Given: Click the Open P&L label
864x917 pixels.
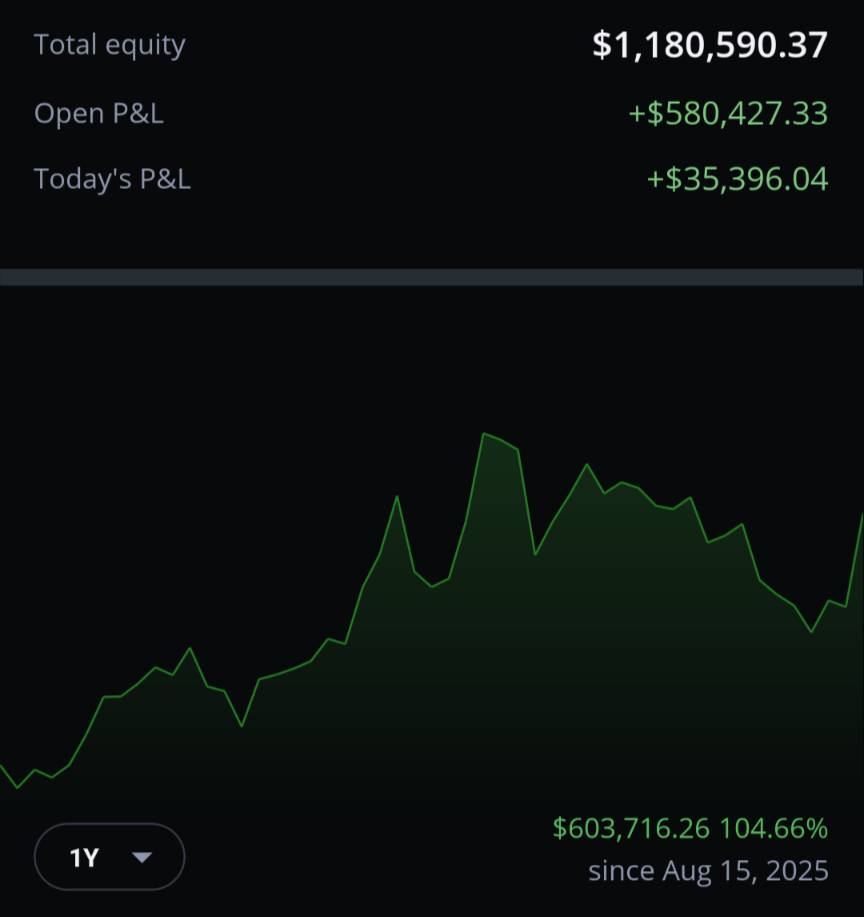Looking at the screenshot, I should point(99,113).
